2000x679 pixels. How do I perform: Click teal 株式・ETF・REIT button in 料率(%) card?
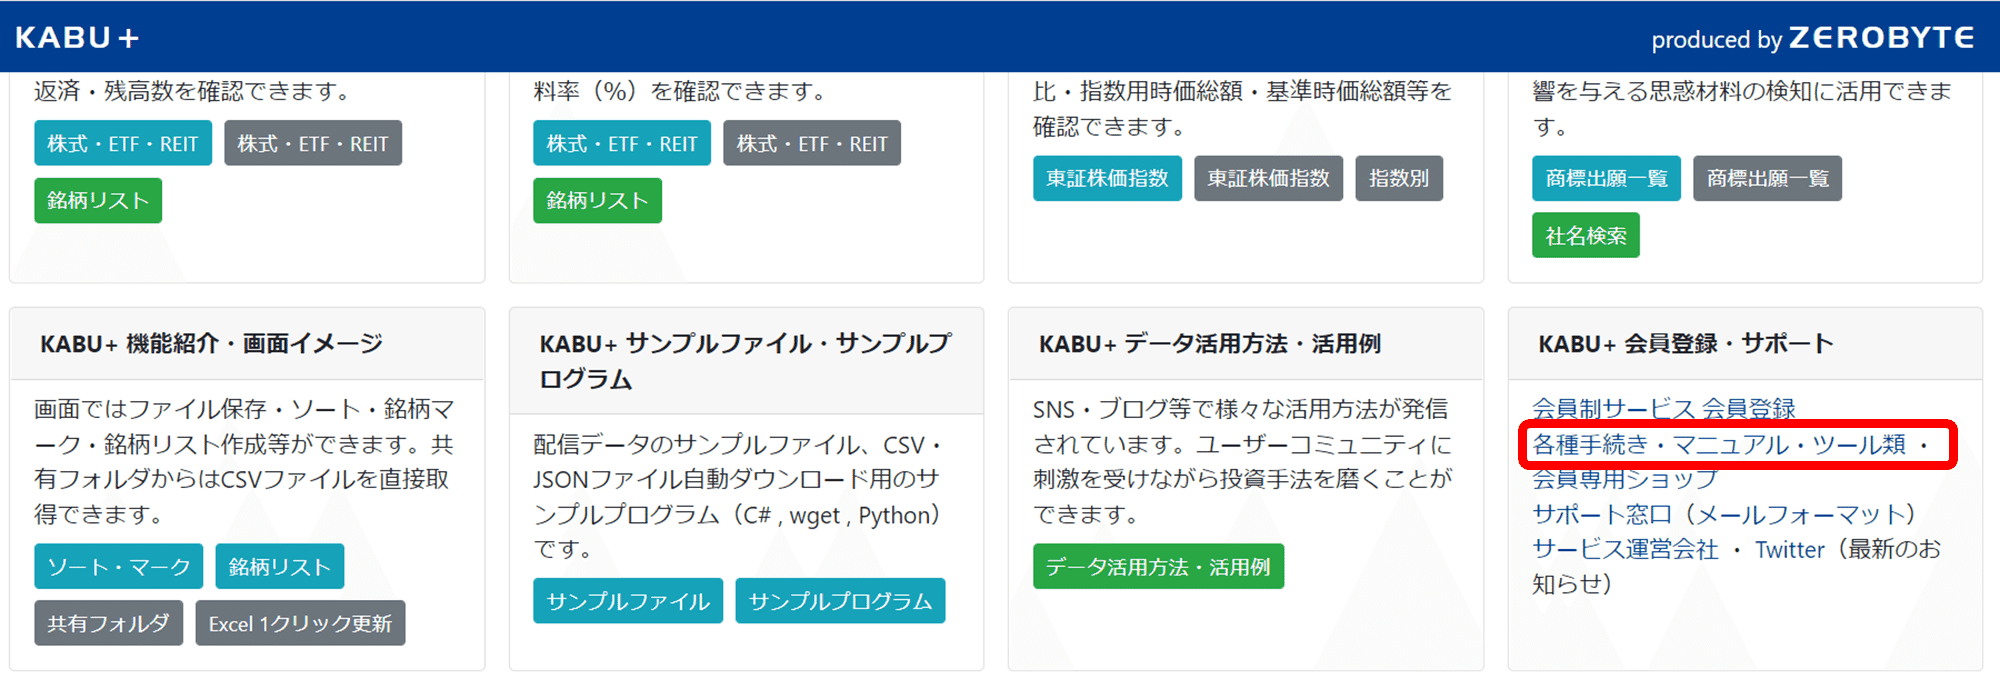click(x=622, y=143)
